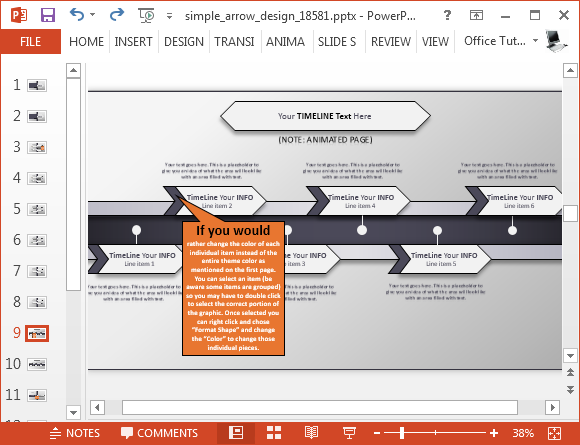Select slide 10 thumbnail
The width and height of the screenshot is (580, 445).
point(37,364)
